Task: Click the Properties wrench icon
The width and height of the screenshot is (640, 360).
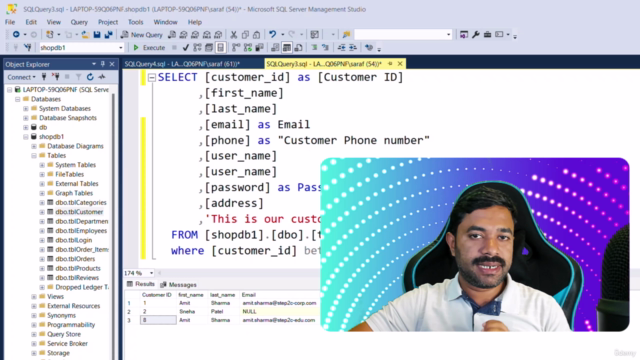Action: coord(476,35)
